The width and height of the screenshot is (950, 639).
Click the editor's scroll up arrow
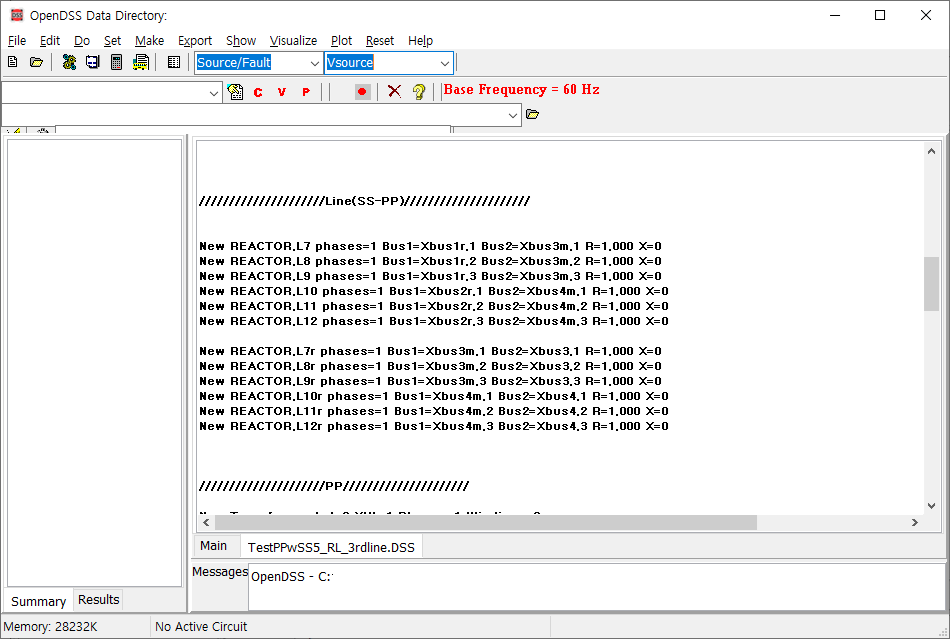pos(931,151)
